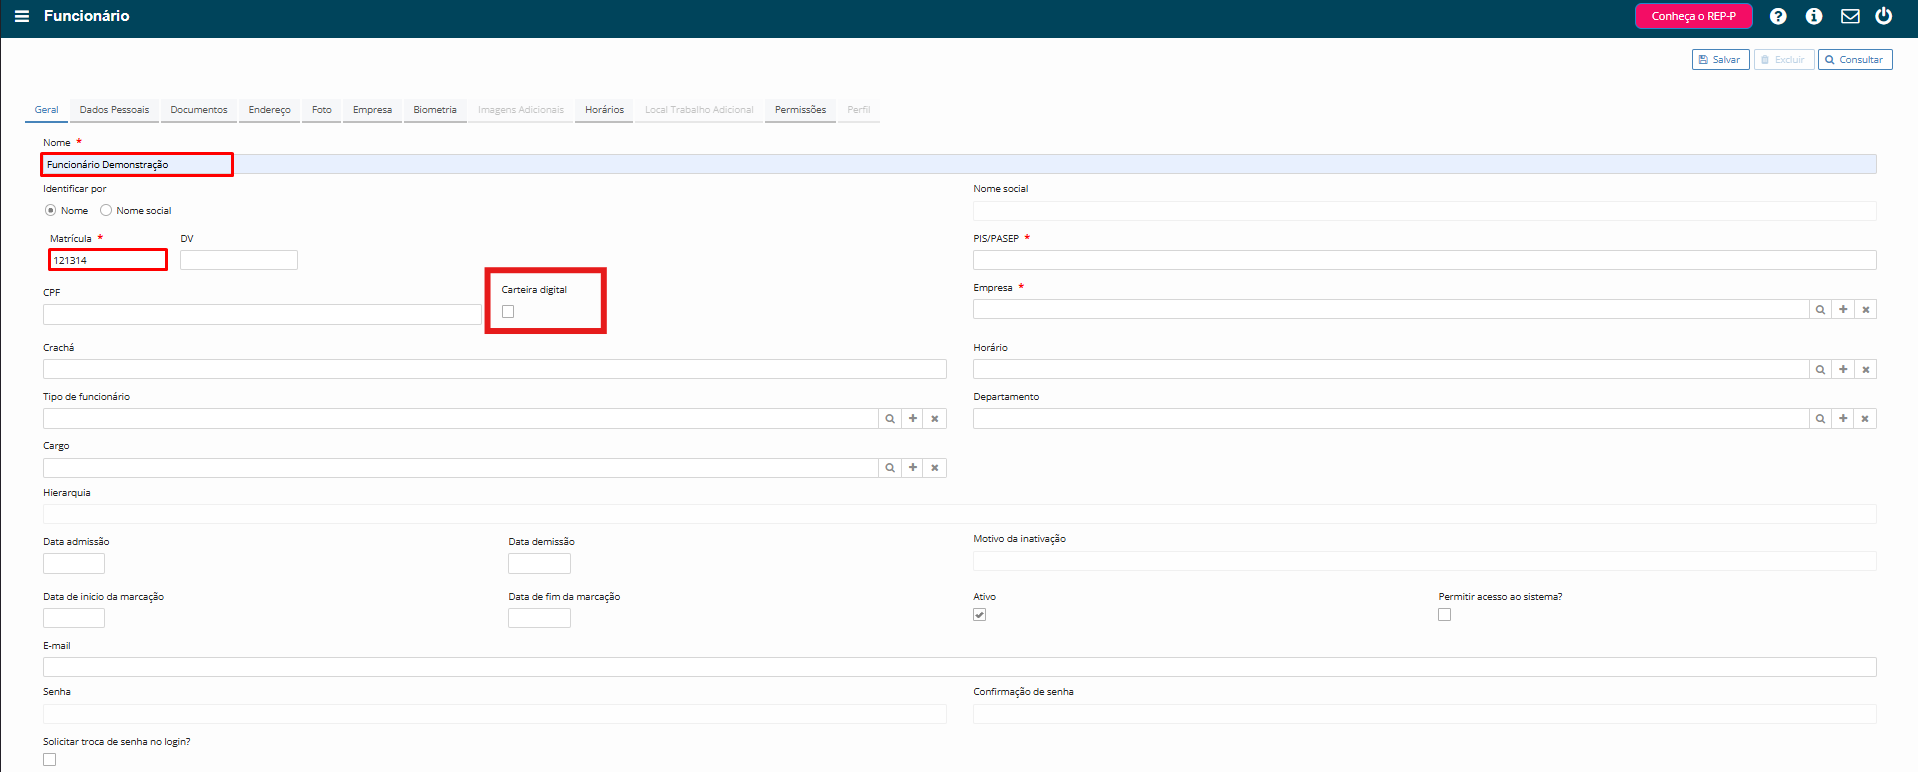Click the Conheça o REP-P button
This screenshot has height=772, width=1918.
[x=1694, y=16]
